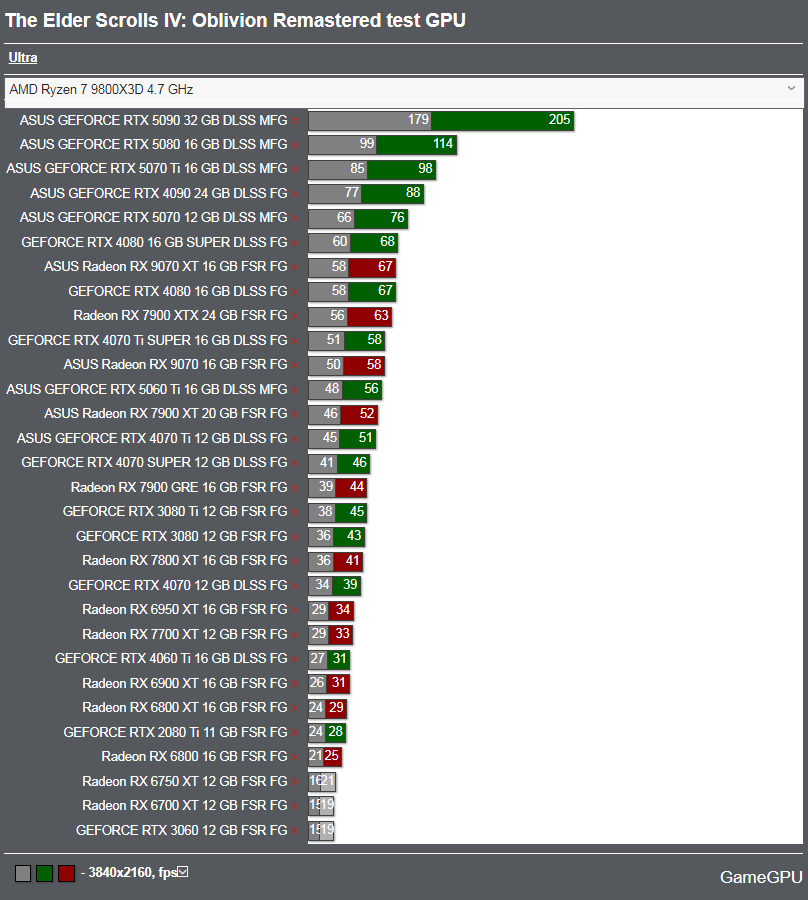
Task: Click the red X beside RTX 5080 16 GB
Action: tap(295, 145)
